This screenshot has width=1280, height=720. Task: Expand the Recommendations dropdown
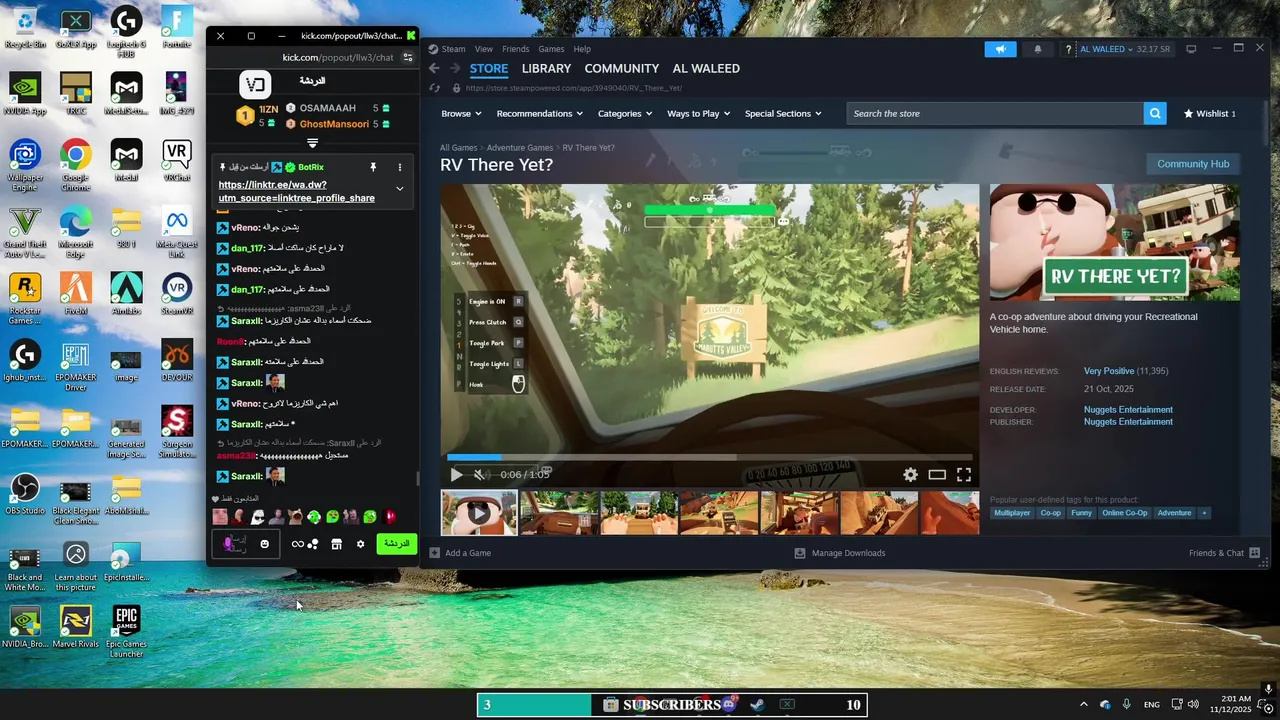coord(540,113)
